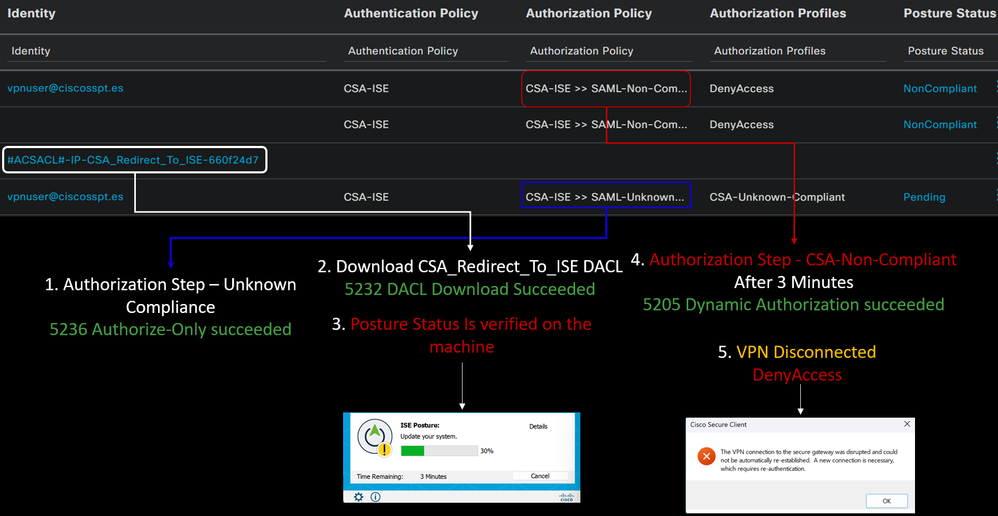Click the Authorization Policy filter field

[609, 52]
